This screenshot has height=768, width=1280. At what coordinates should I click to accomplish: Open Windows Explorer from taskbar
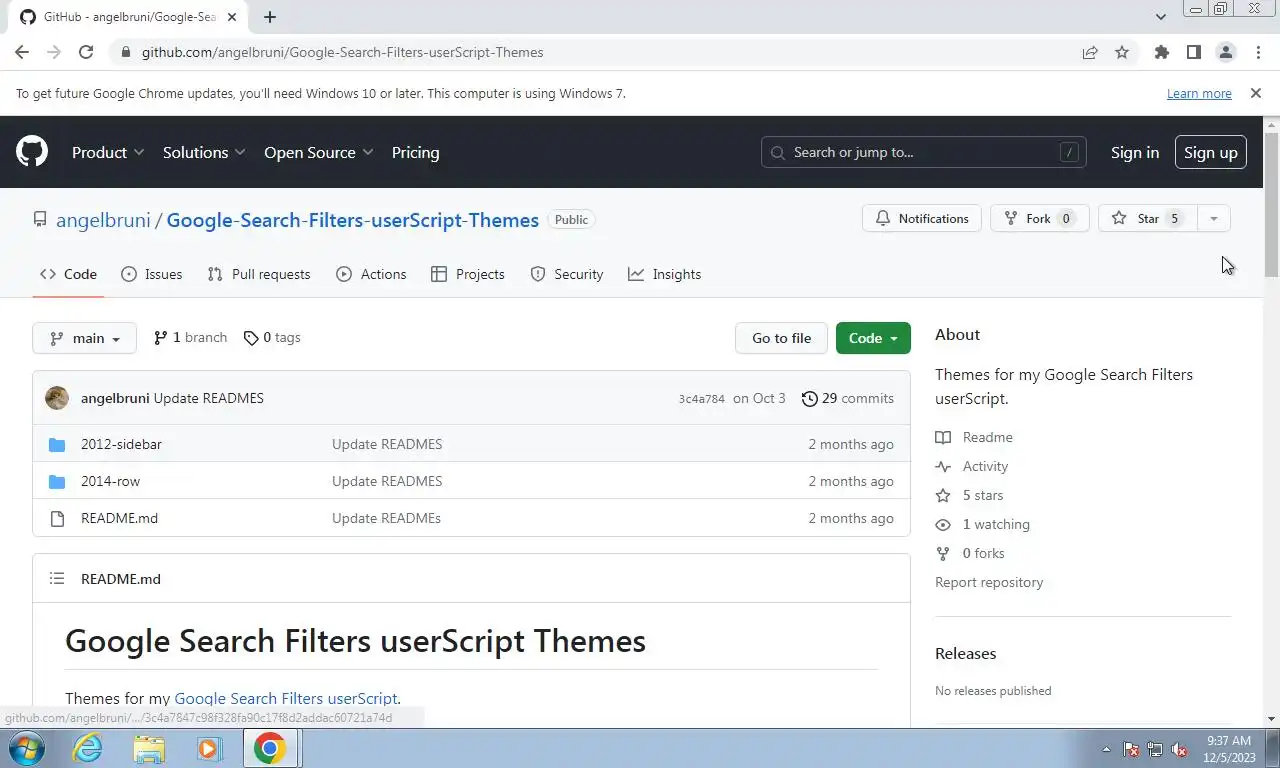pyautogui.click(x=149, y=748)
